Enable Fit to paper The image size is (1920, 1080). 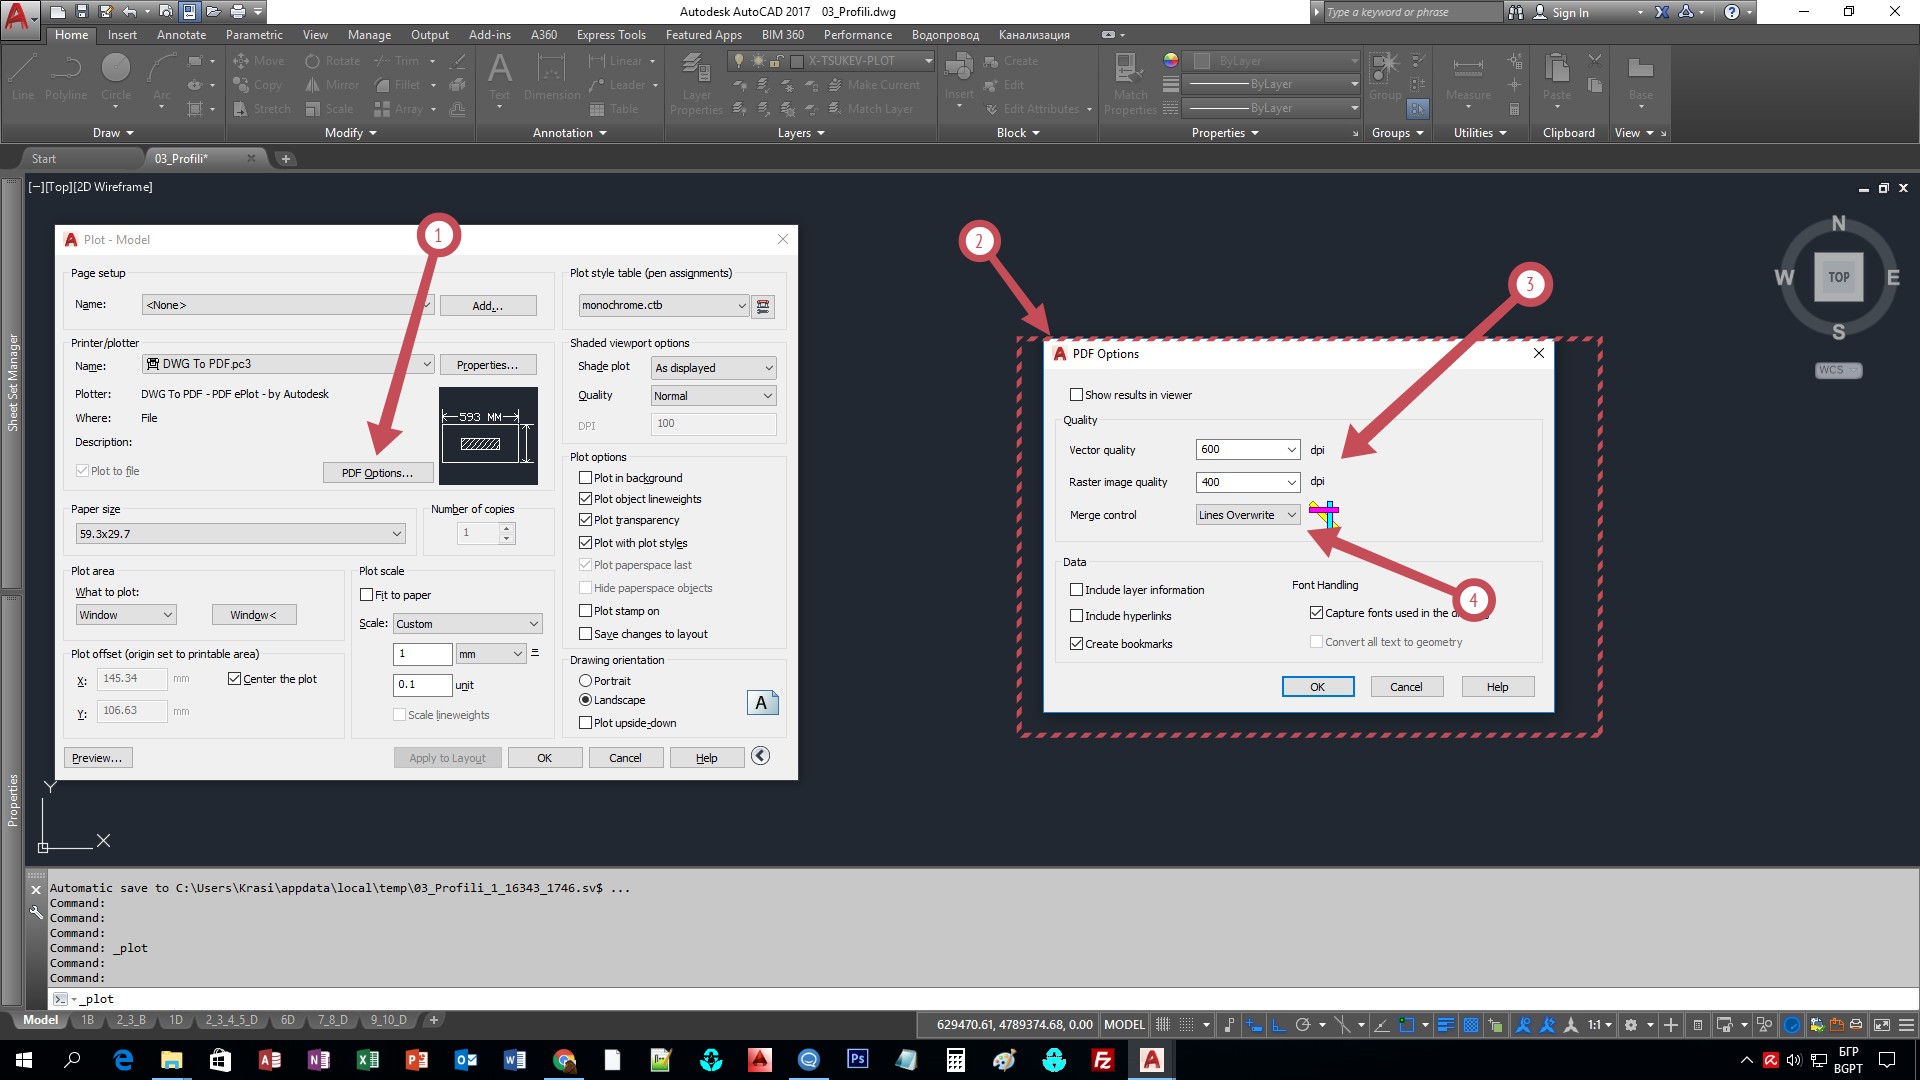[366, 595]
